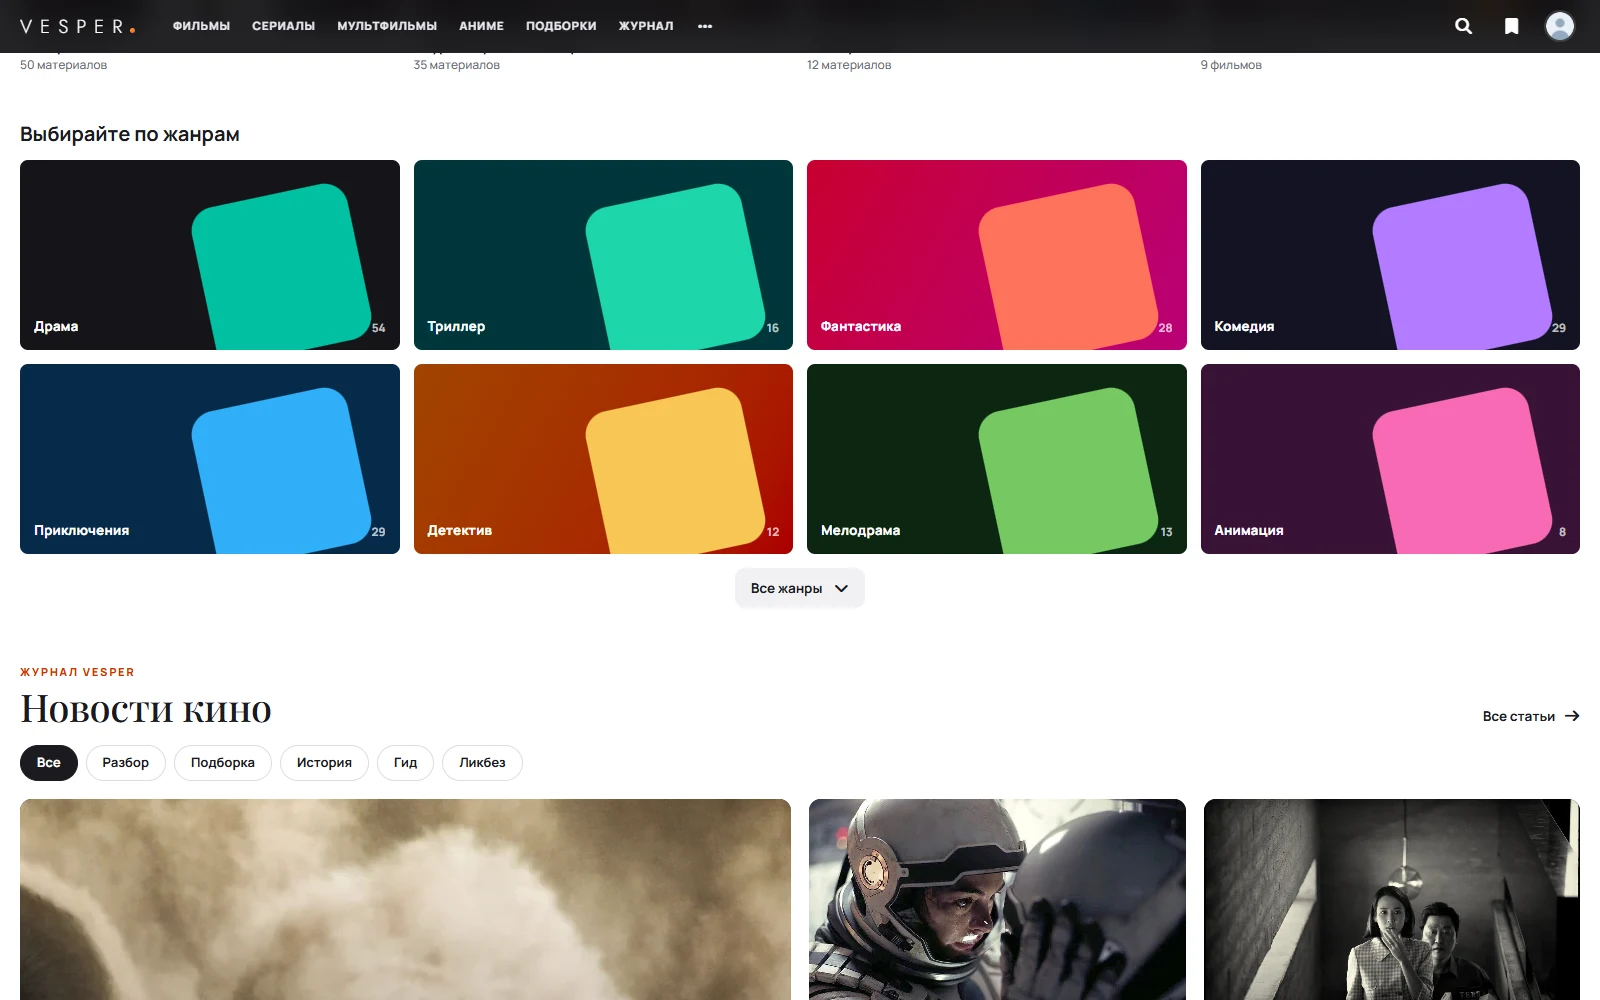
Task: Open the Анимация genre card
Action: (x=1390, y=459)
